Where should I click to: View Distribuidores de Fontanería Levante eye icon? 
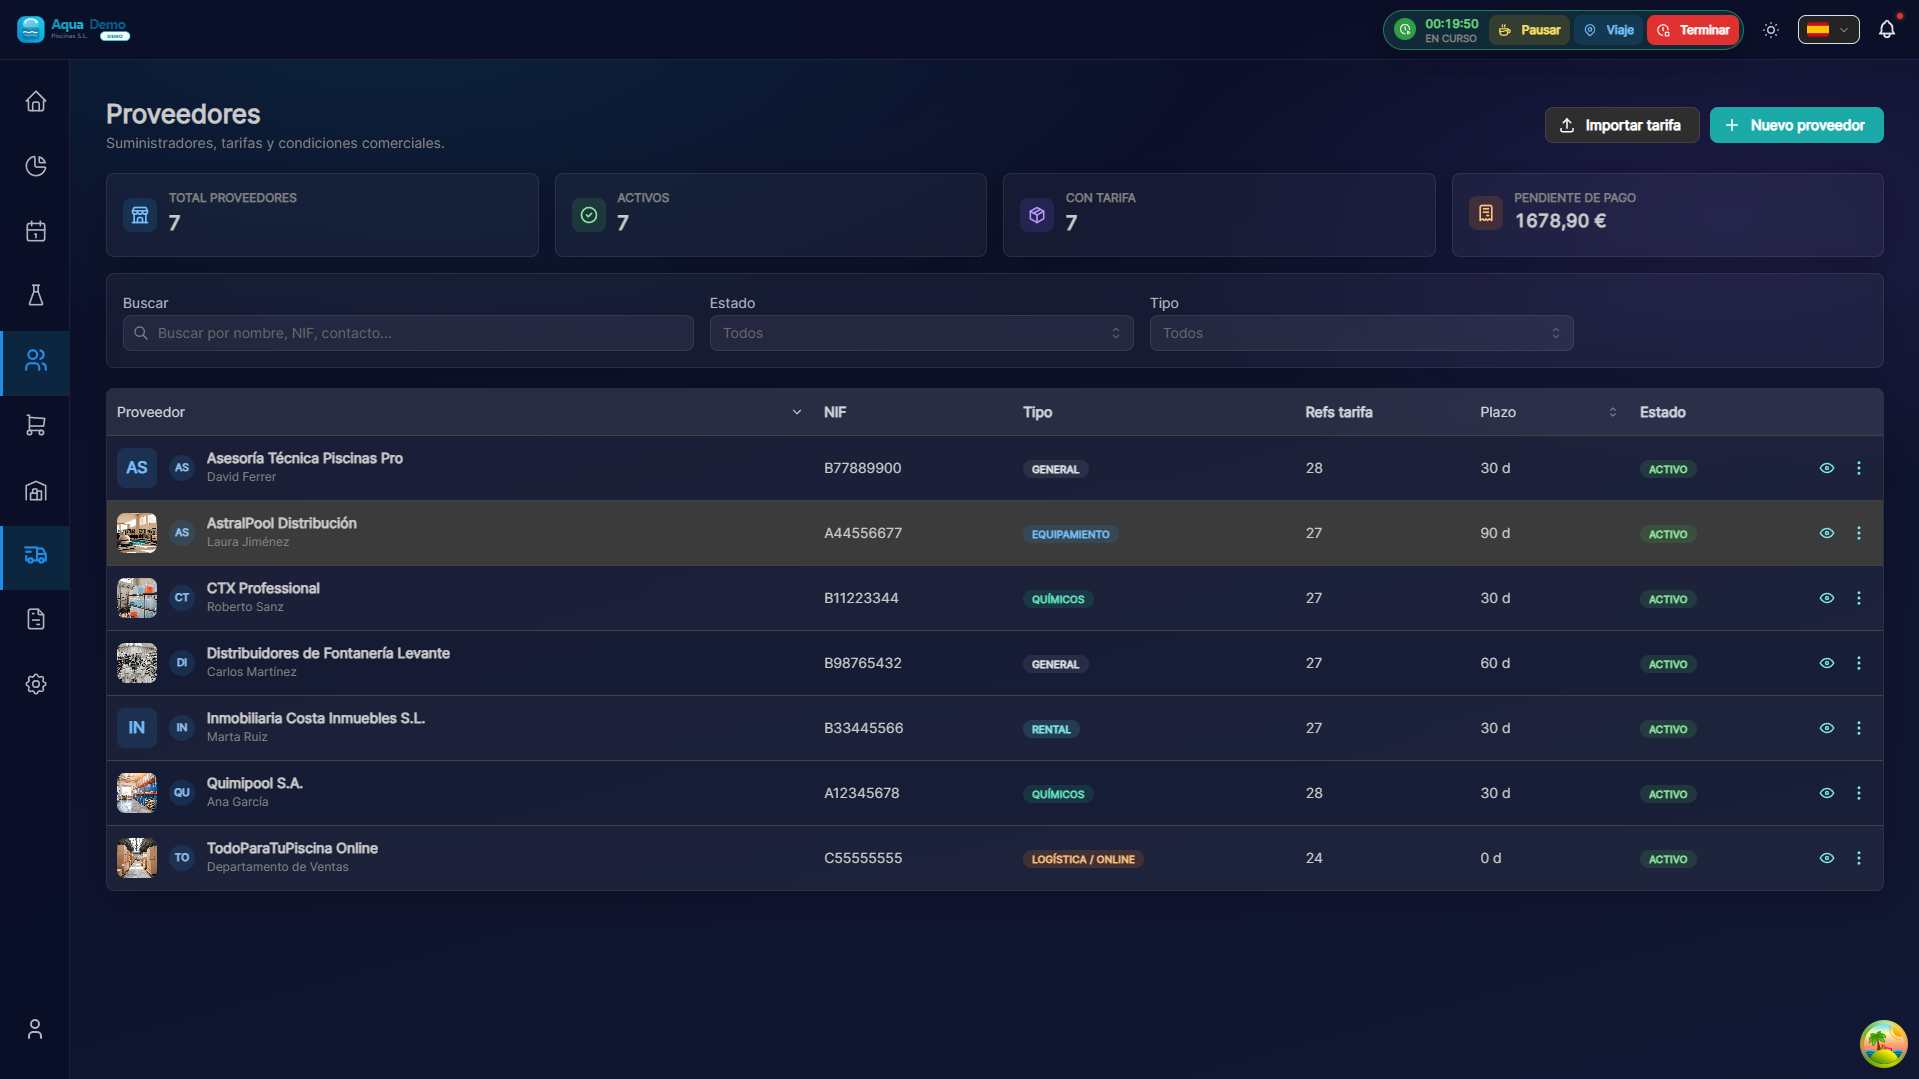(x=1826, y=663)
